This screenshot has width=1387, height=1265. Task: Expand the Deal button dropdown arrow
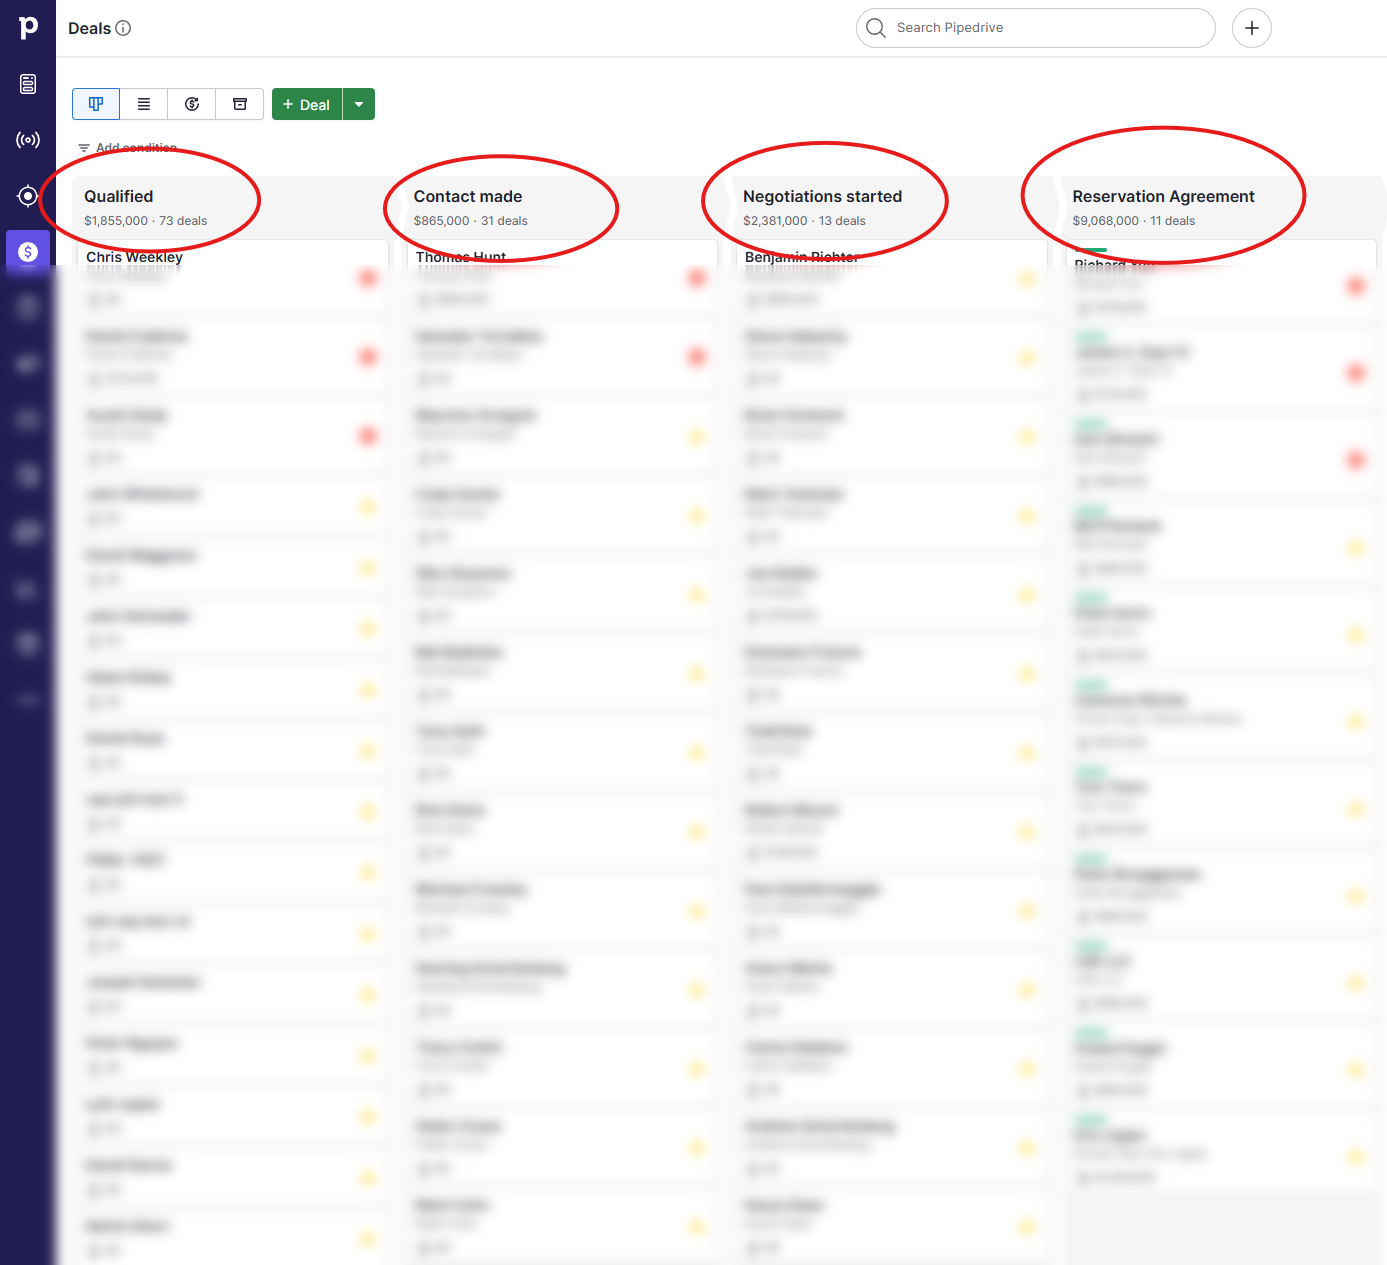pyautogui.click(x=358, y=103)
